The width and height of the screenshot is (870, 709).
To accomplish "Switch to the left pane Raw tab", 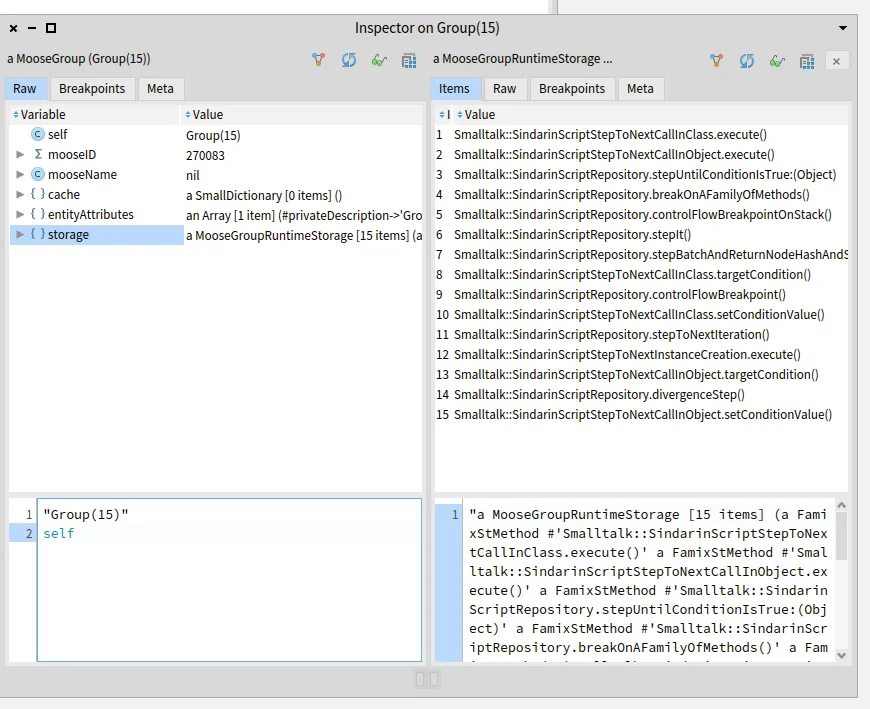I will coord(24,89).
